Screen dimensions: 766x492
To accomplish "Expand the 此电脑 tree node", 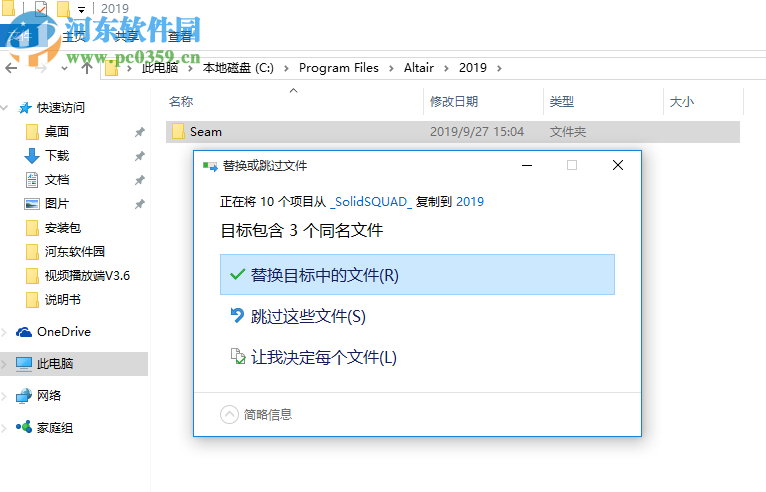I will tap(4, 364).
